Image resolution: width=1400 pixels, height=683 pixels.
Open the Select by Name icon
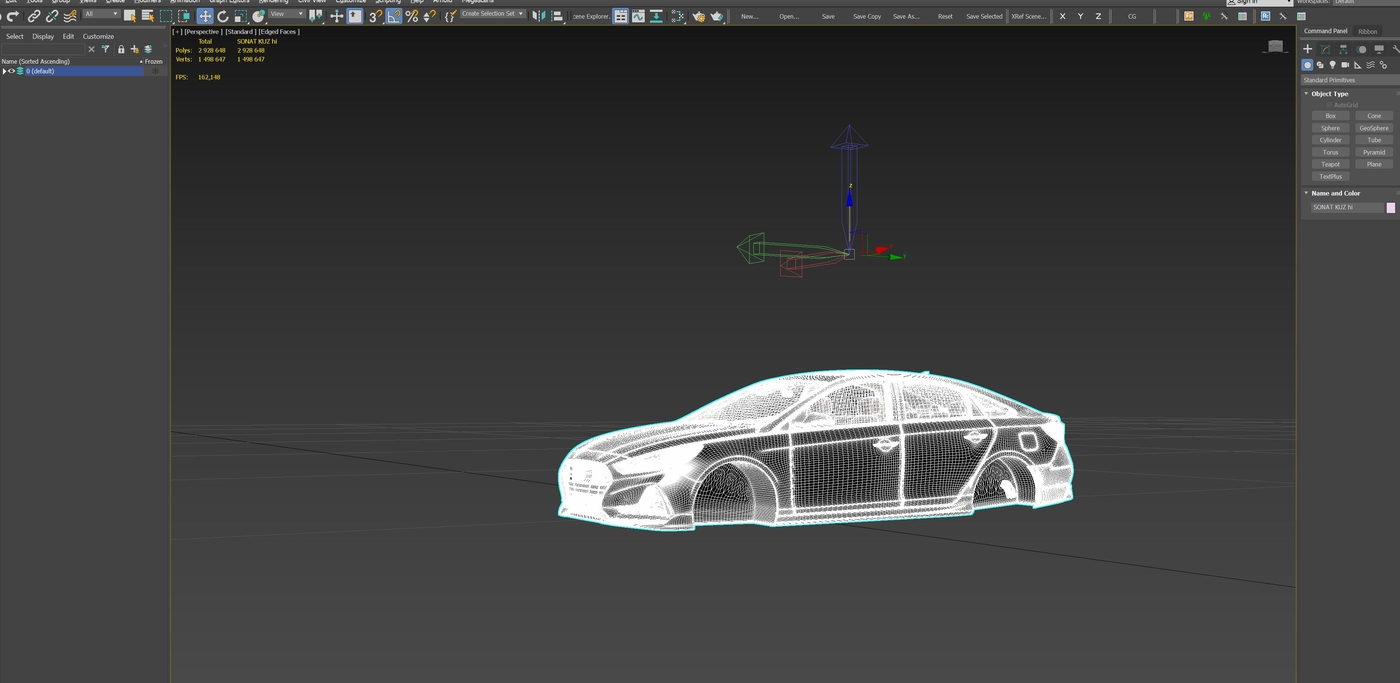pyautogui.click(x=148, y=16)
